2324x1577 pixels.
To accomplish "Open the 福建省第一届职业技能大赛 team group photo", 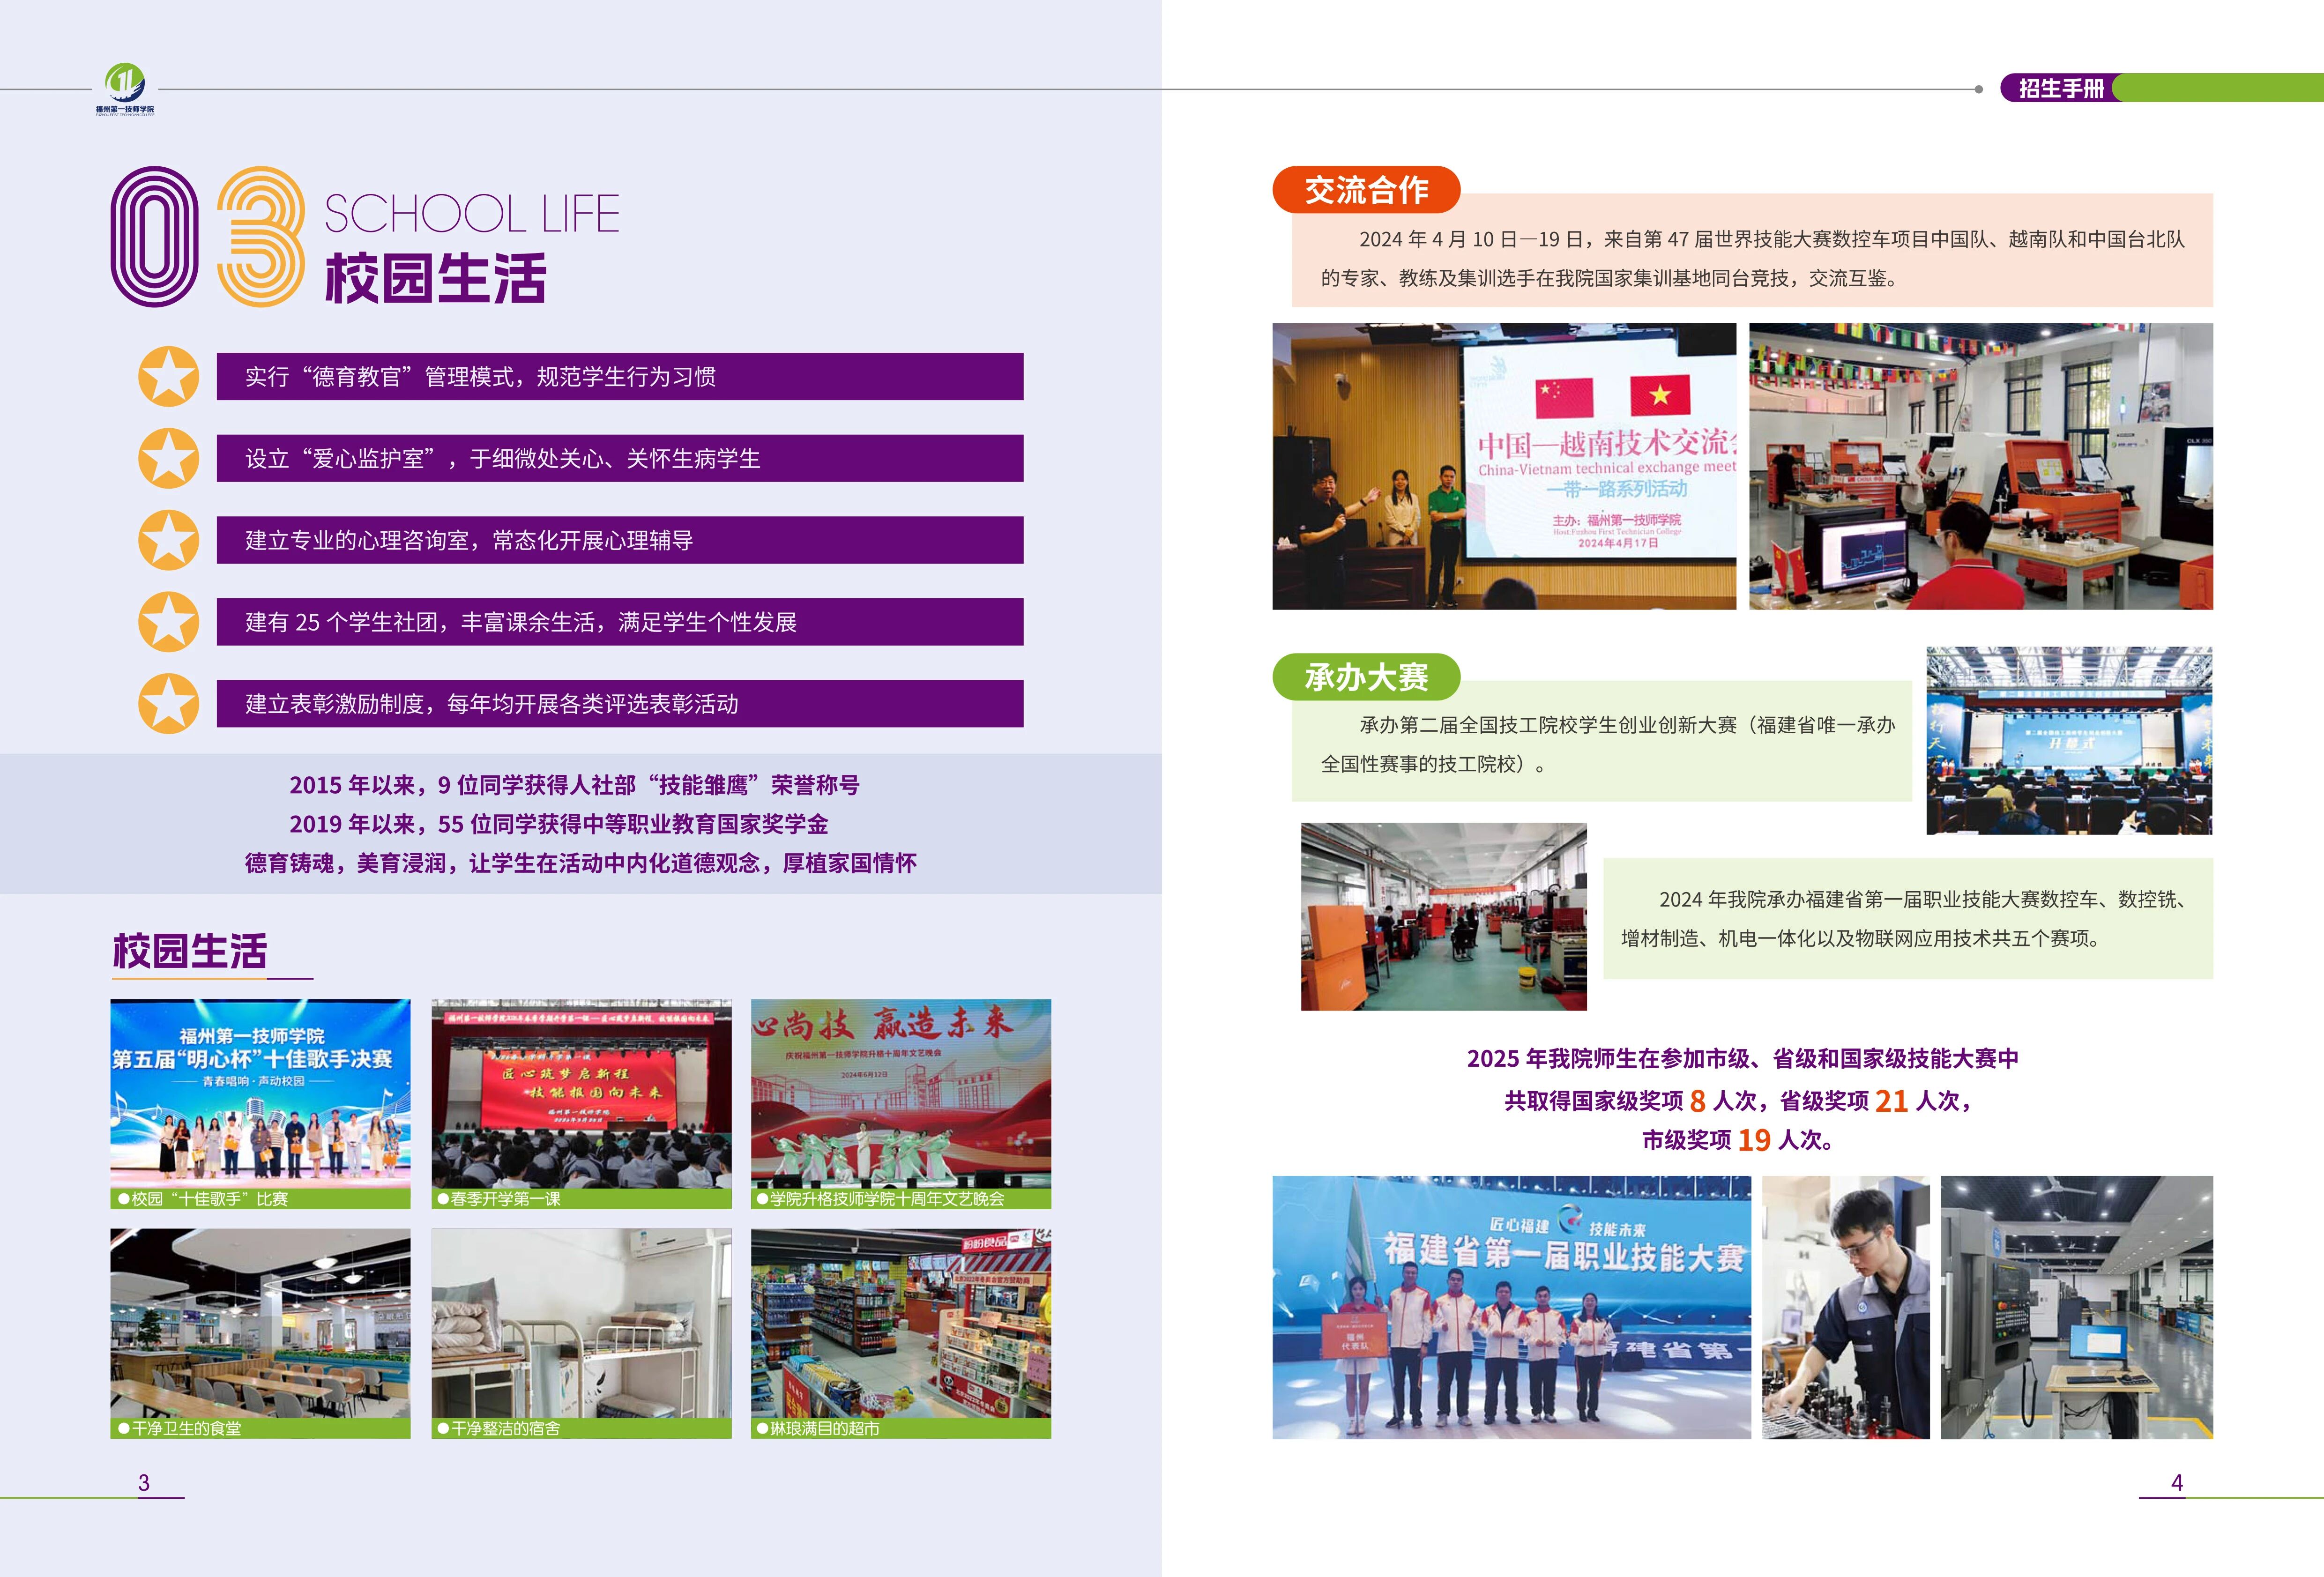I will [1512, 1308].
